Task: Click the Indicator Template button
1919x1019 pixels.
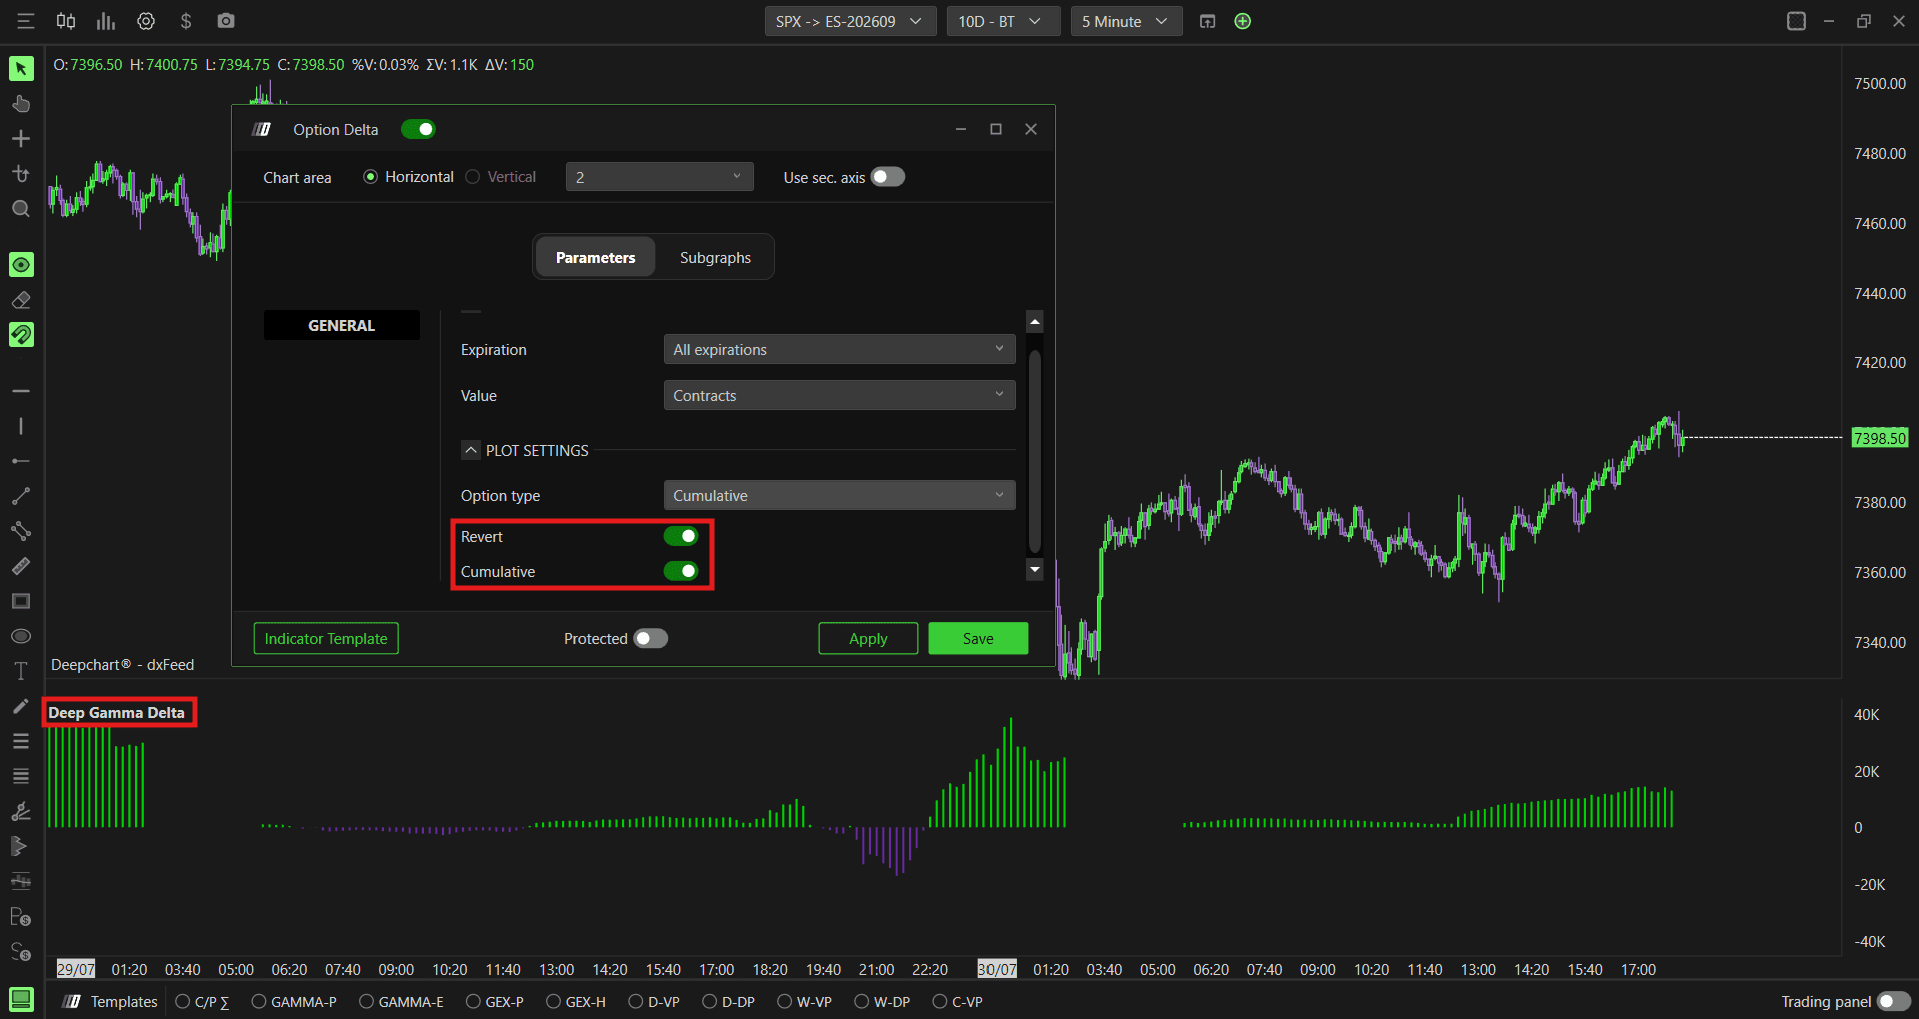Action: click(x=326, y=638)
